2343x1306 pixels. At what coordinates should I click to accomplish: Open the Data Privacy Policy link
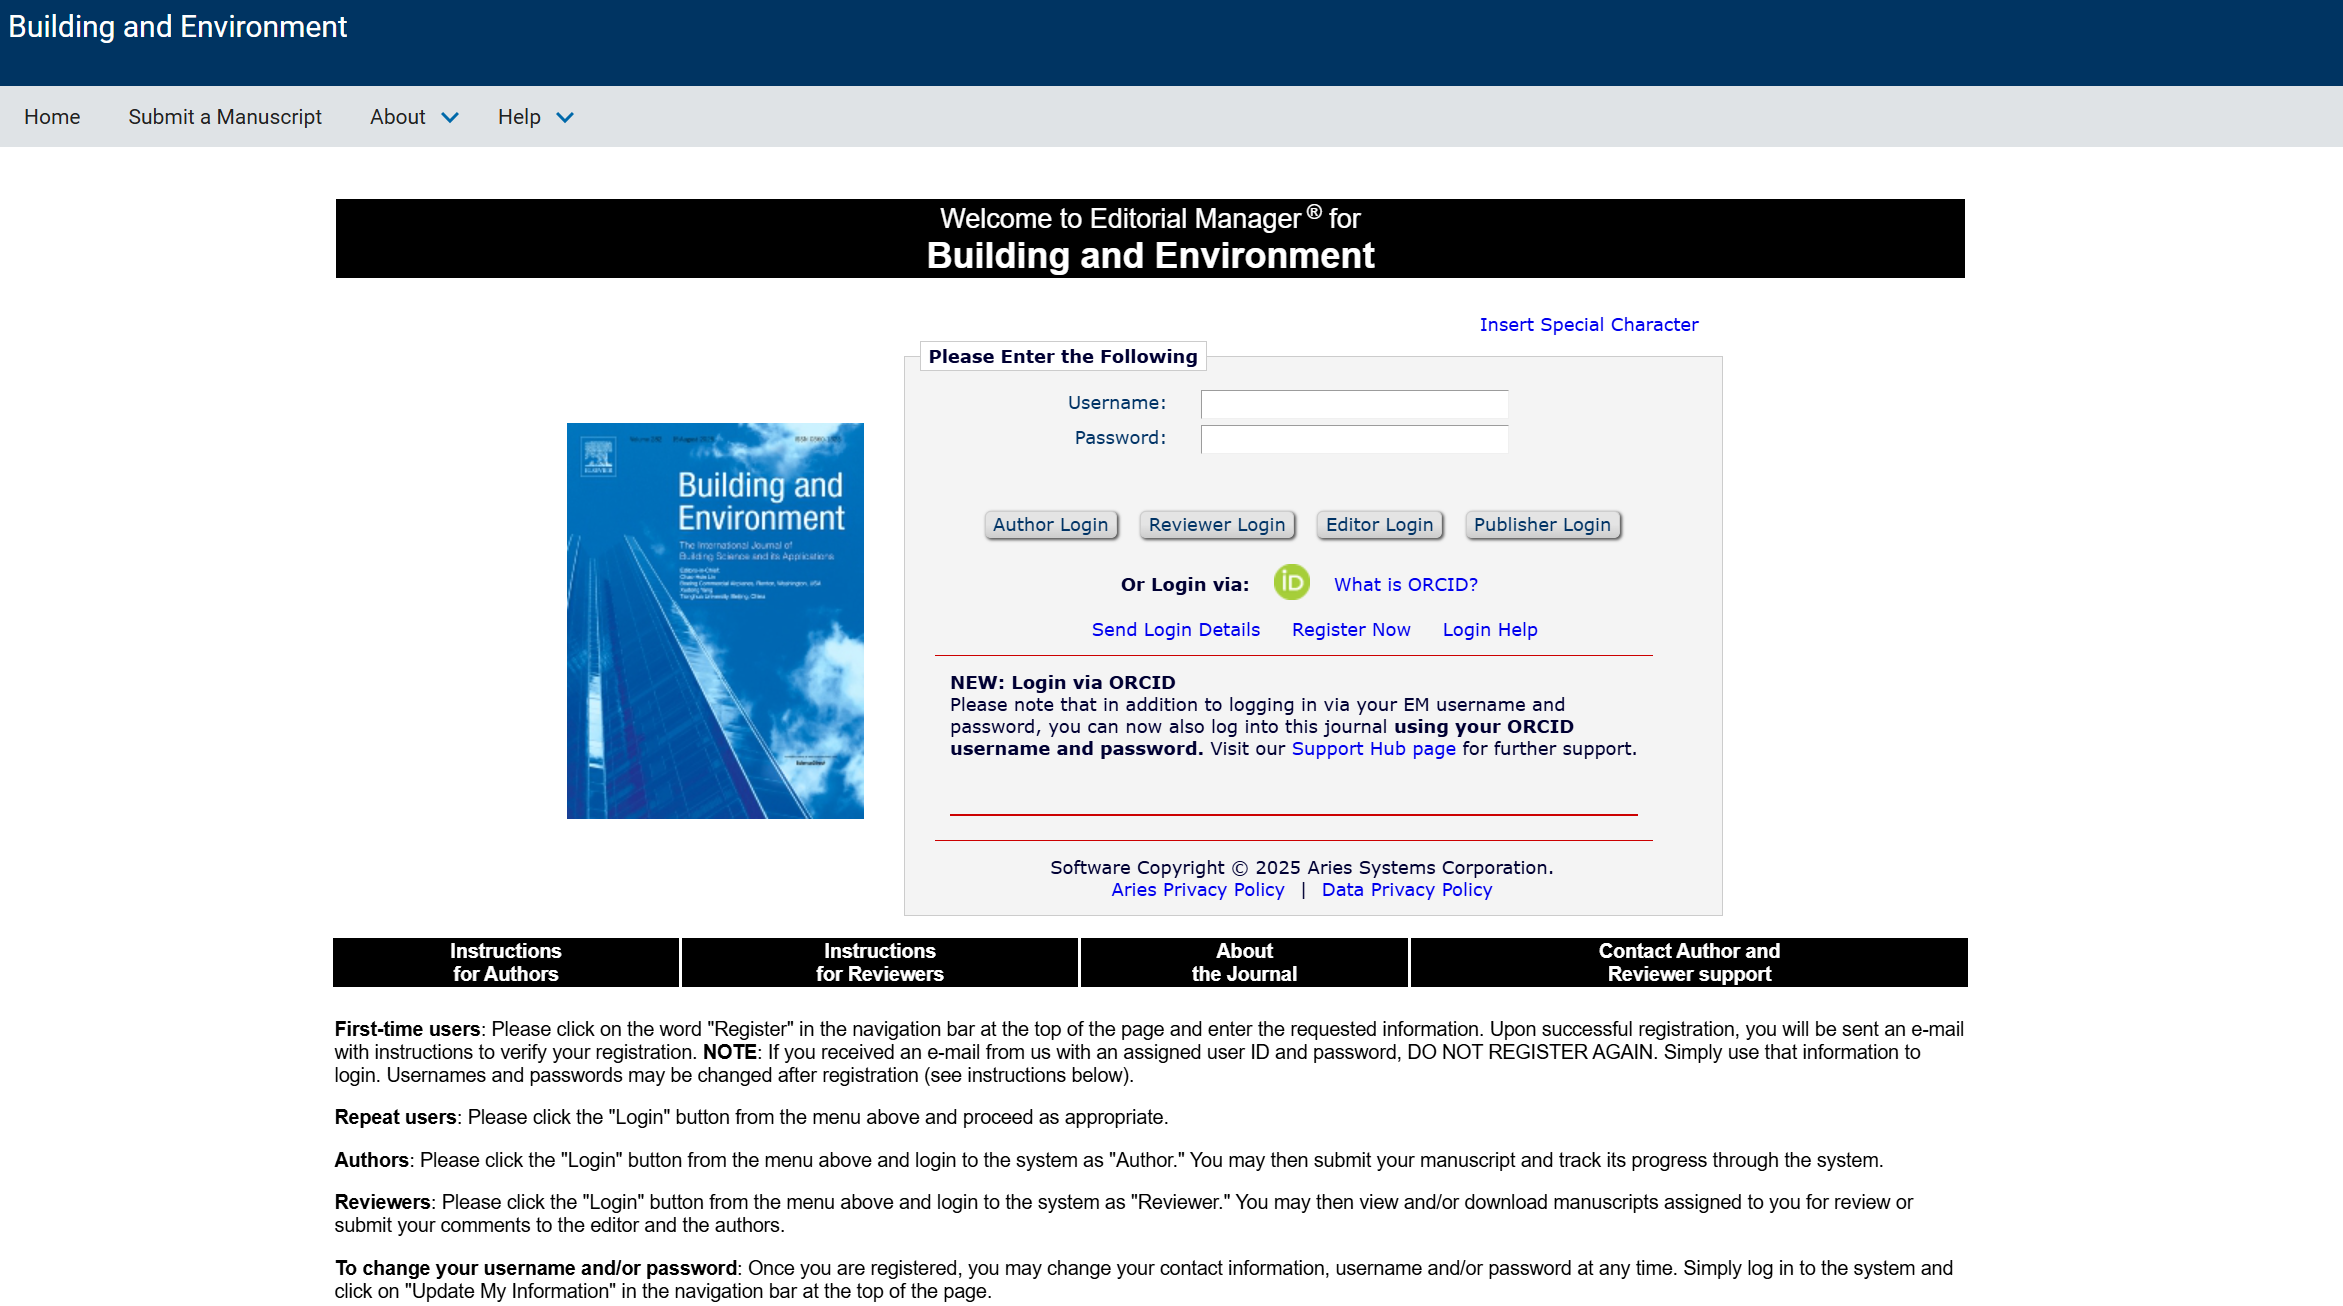[1407, 890]
